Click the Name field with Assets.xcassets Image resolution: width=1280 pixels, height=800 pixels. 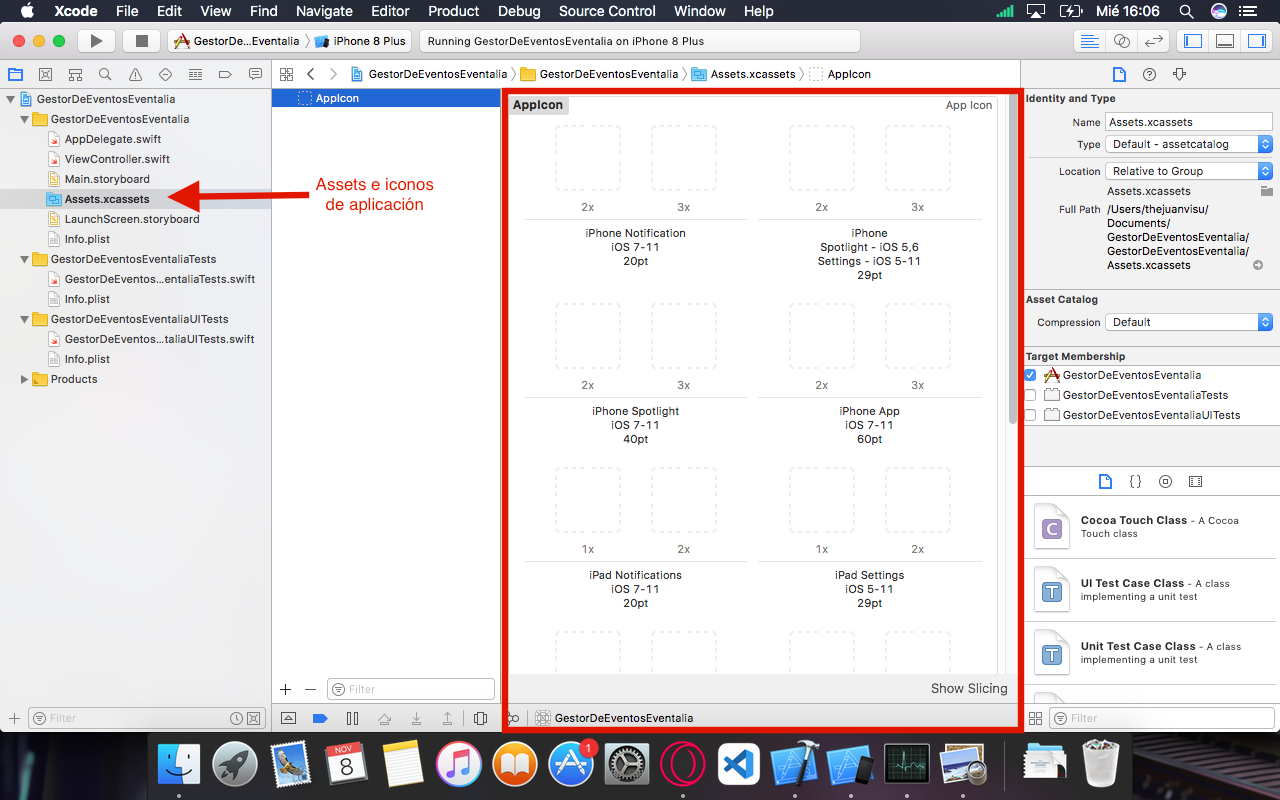1189,122
